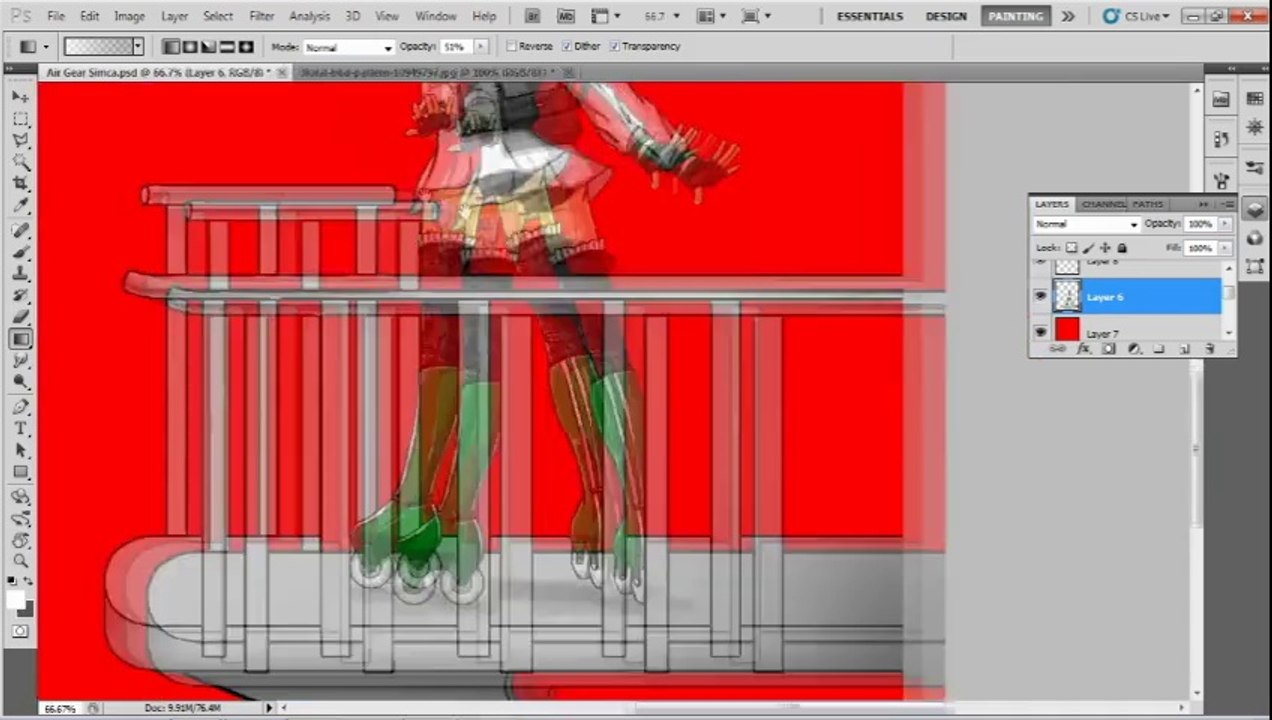1272x720 pixels.
Task: Select the Dodge tool
Action: (x=21, y=382)
